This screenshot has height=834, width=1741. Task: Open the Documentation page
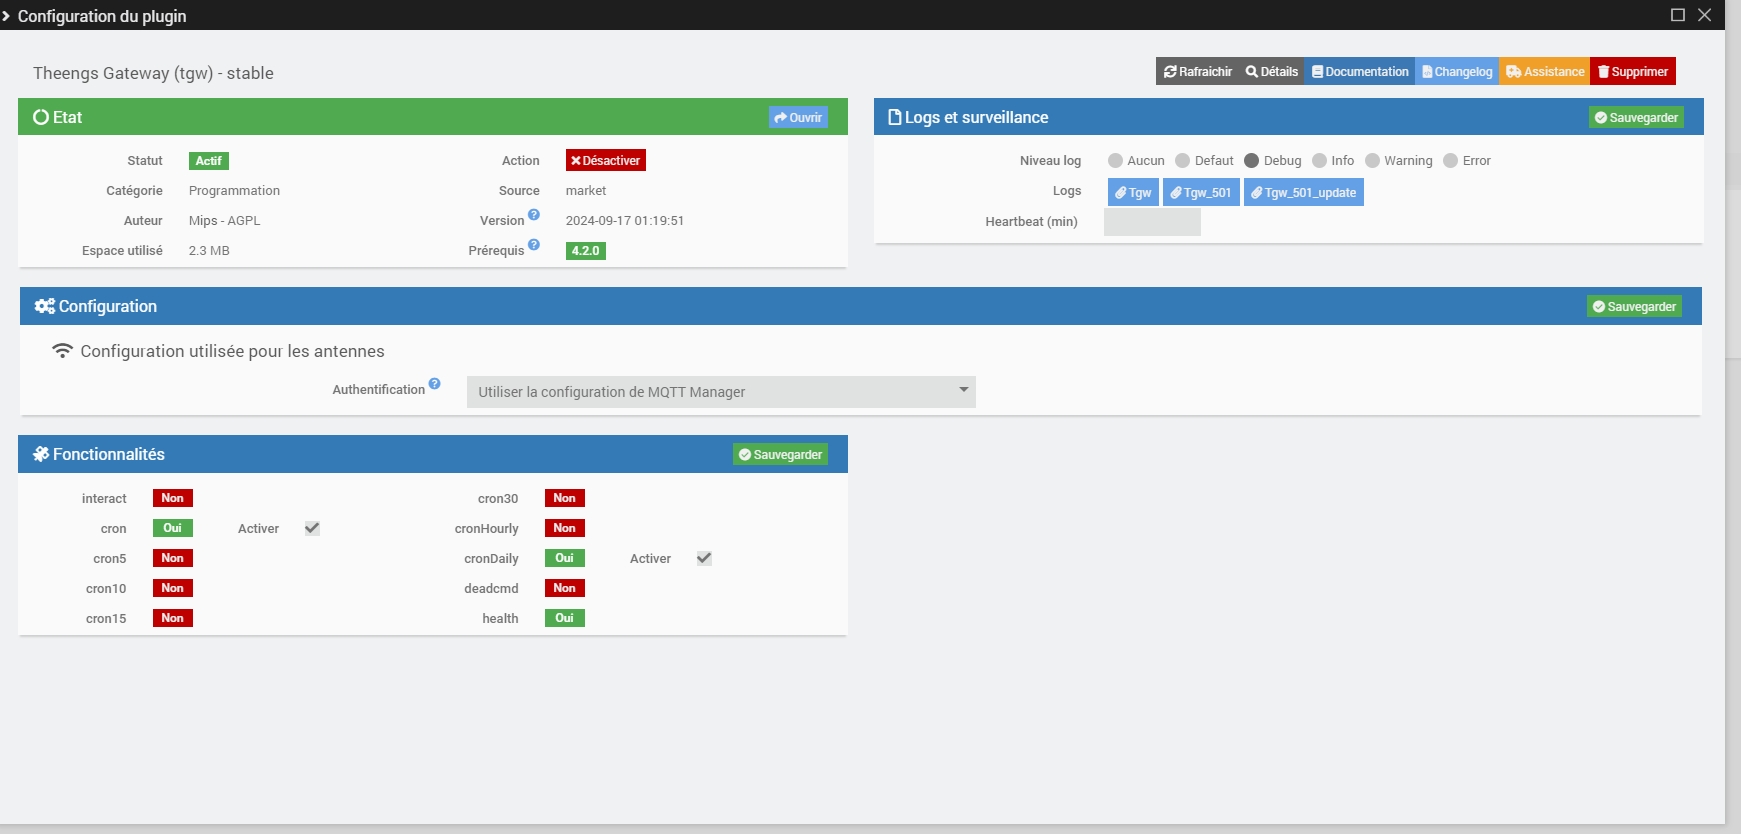pos(1359,72)
